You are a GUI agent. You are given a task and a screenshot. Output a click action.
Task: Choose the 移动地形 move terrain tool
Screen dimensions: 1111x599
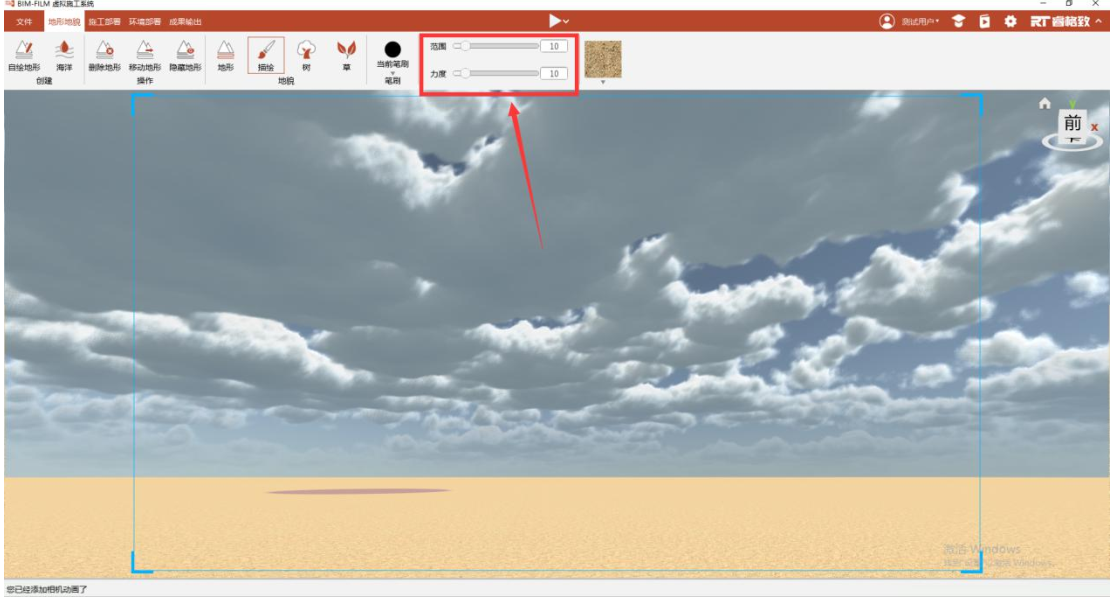145,55
